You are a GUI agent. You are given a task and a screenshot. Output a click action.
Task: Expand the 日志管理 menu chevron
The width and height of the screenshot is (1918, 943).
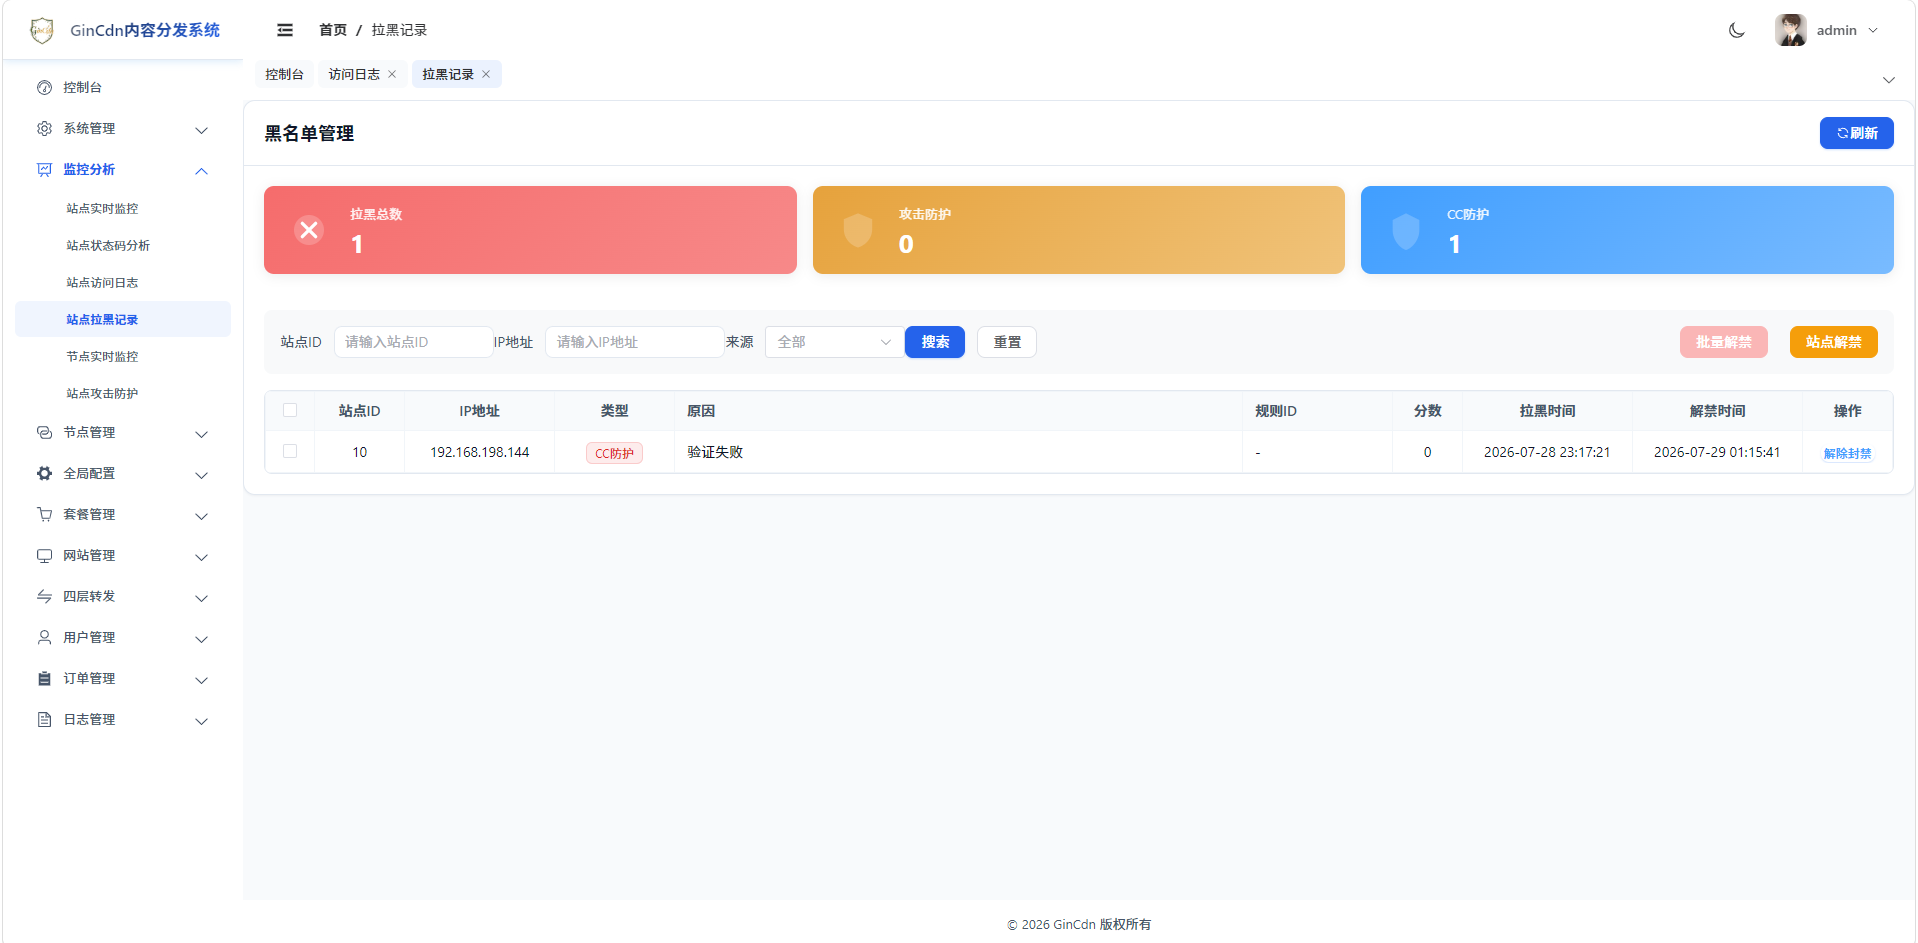pos(201,721)
